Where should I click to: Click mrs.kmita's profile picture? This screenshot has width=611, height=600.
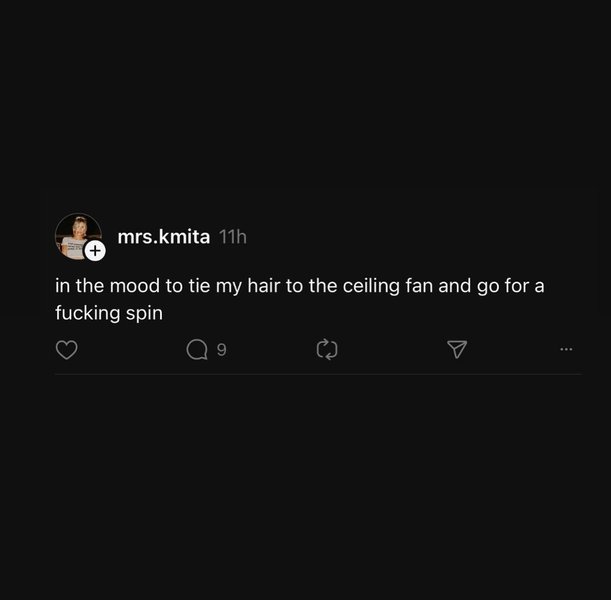coord(75,234)
